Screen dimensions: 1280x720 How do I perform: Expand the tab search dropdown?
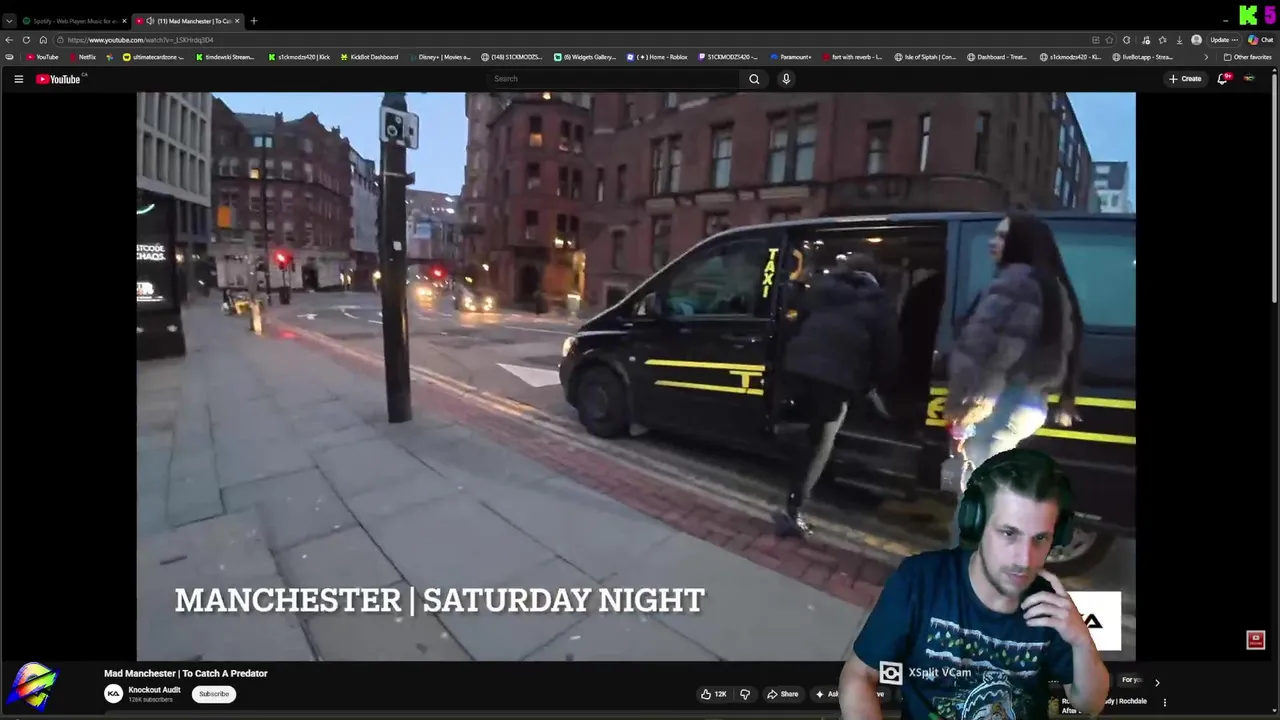click(9, 21)
